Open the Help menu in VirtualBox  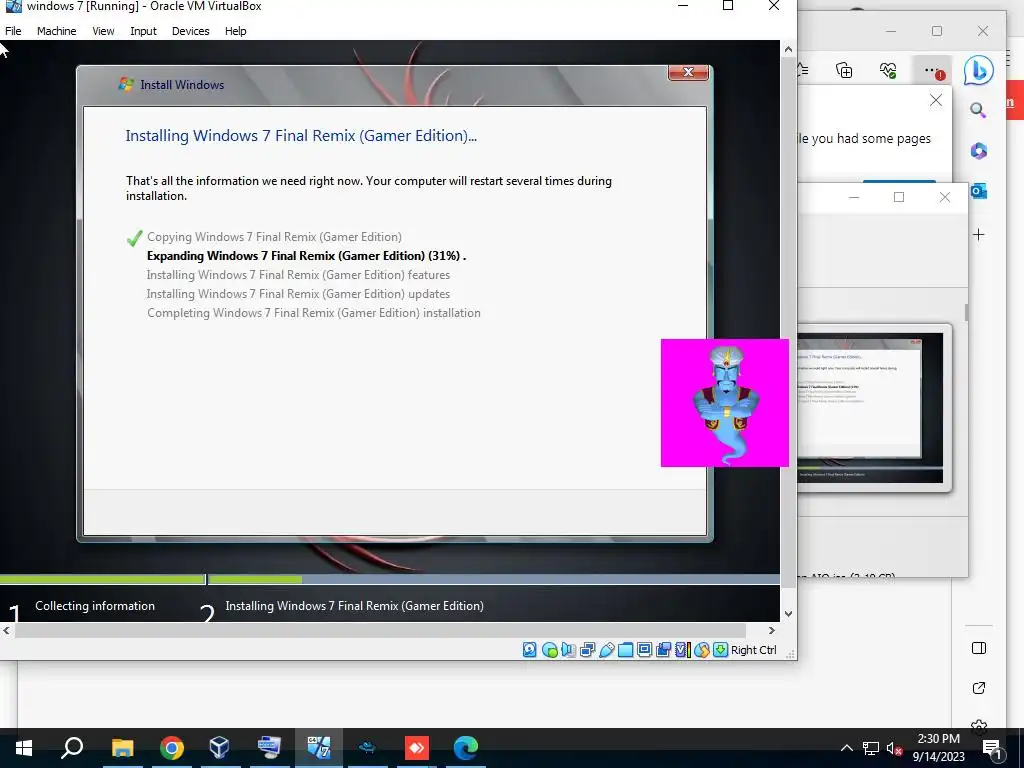coord(235,31)
